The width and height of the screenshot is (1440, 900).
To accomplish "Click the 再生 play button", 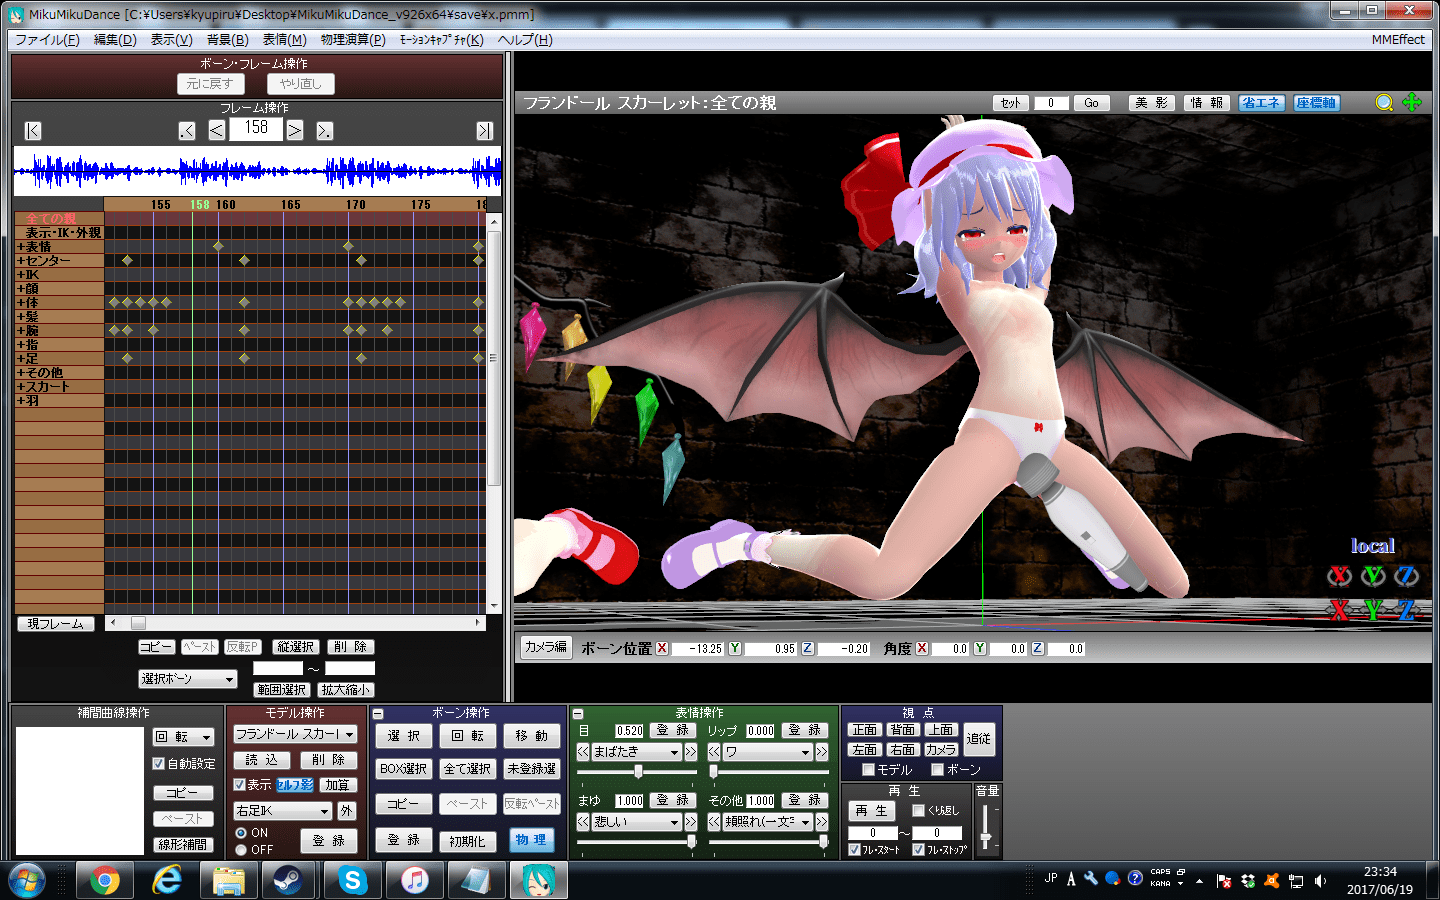I will coord(872,811).
